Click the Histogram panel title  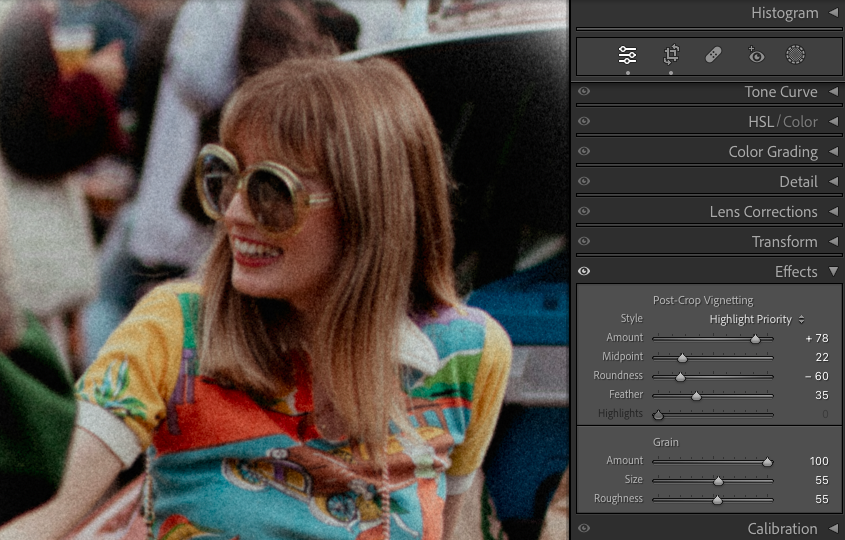coord(785,13)
